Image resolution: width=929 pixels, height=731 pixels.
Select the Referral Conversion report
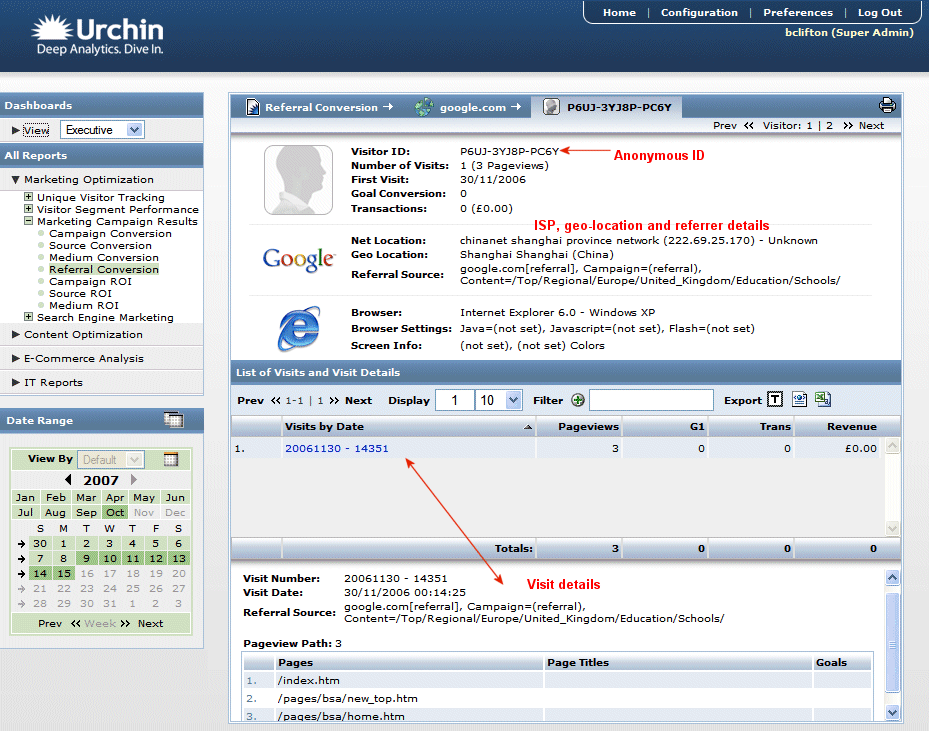click(x=104, y=269)
